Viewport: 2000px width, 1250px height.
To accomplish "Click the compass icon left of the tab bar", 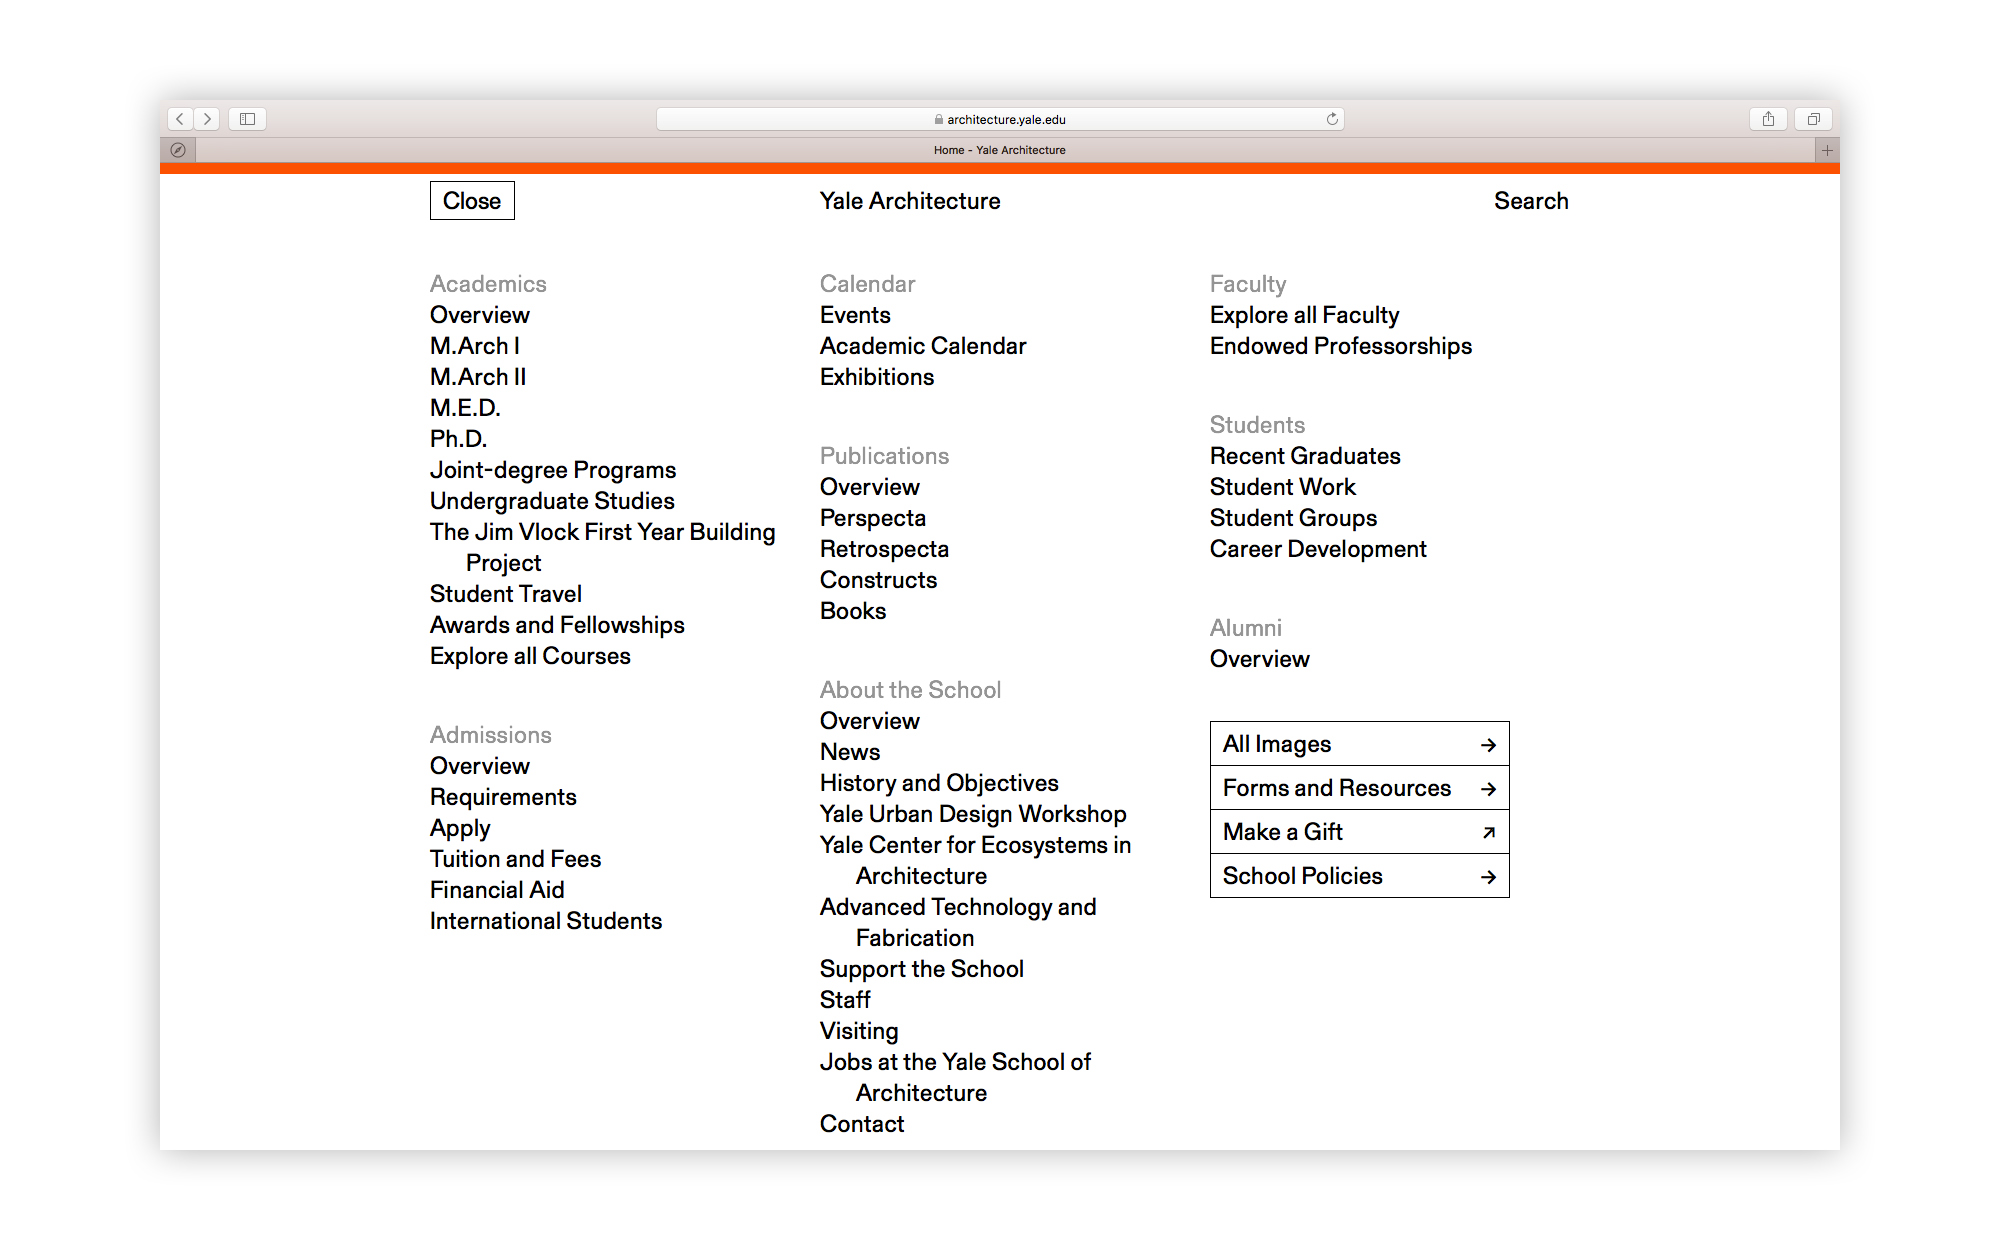I will tap(178, 150).
